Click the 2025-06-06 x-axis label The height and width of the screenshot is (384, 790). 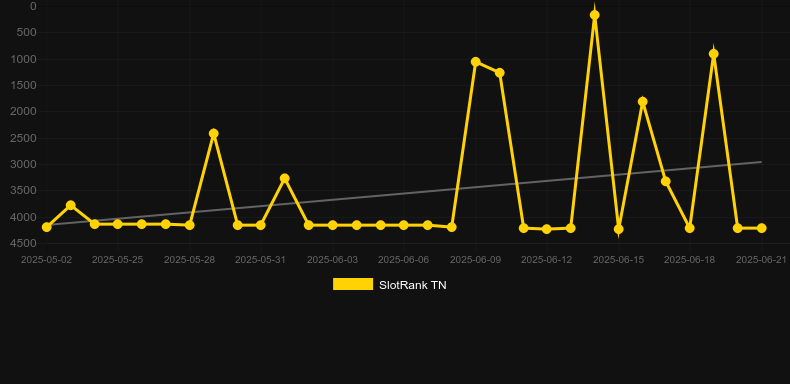(x=404, y=260)
